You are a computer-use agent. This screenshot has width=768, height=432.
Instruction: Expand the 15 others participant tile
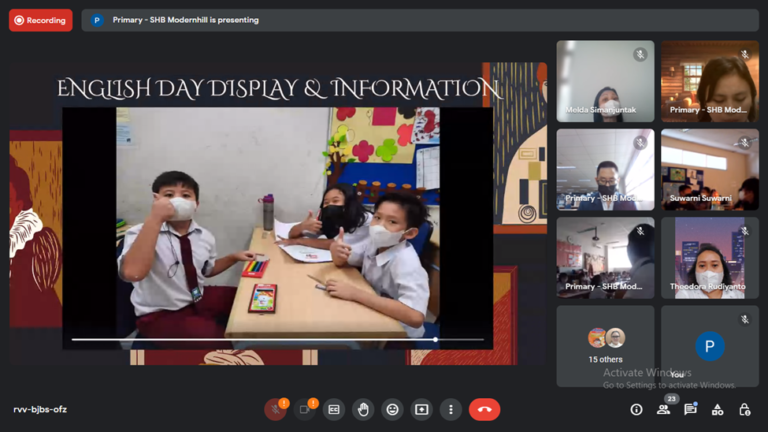pos(605,345)
